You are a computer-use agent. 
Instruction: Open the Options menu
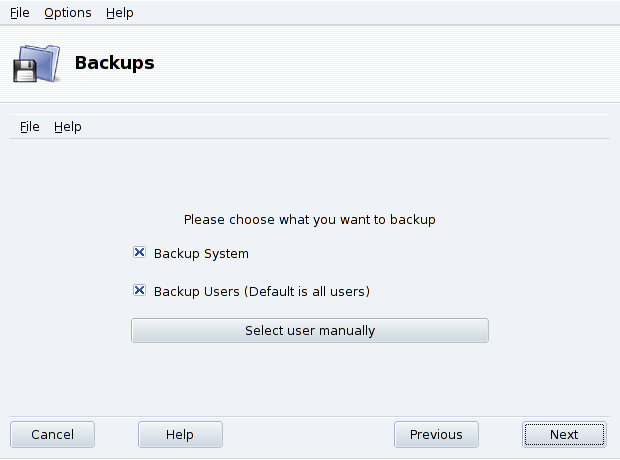coord(67,13)
